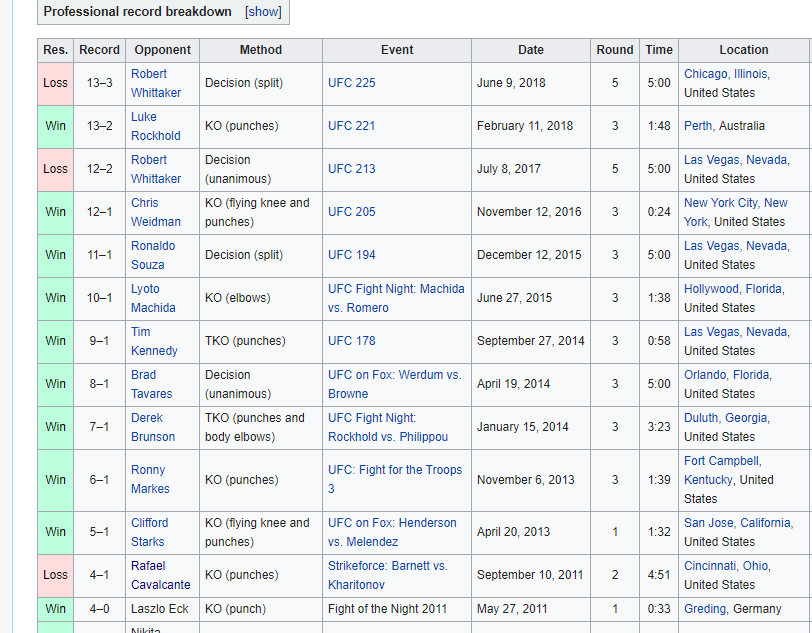This screenshot has width=812, height=633.
Task: Select the Loss result cell for 4–1
Action: pyautogui.click(x=55, y=576)
